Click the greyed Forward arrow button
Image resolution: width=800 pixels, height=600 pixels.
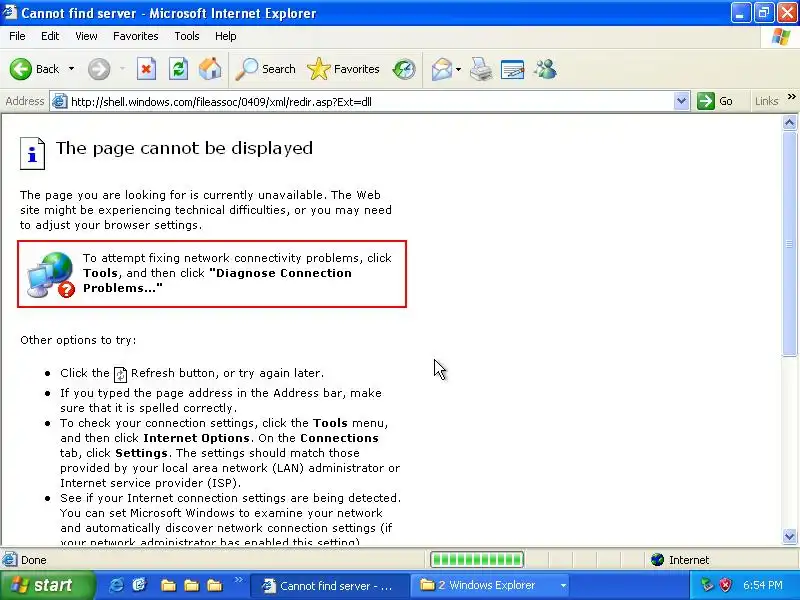98,69
